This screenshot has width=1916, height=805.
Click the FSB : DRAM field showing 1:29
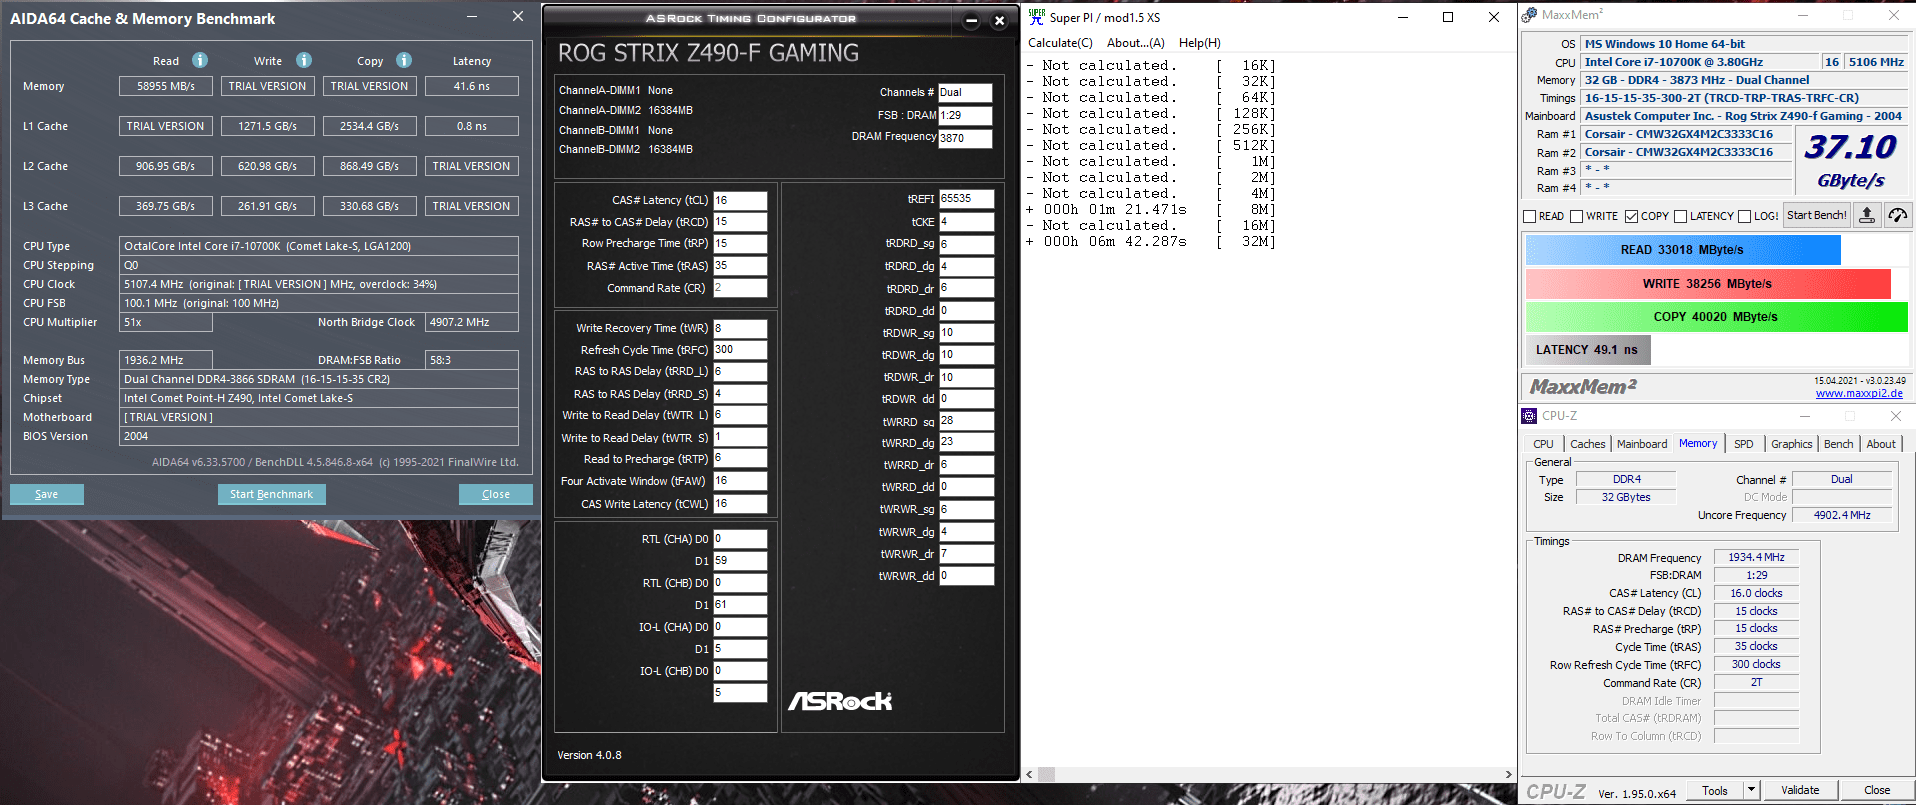pos(965,115)
